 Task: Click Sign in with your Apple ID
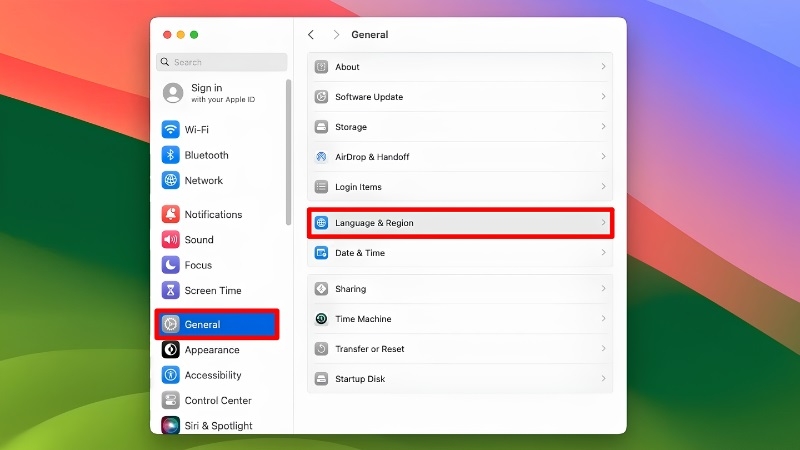point(223,93)
